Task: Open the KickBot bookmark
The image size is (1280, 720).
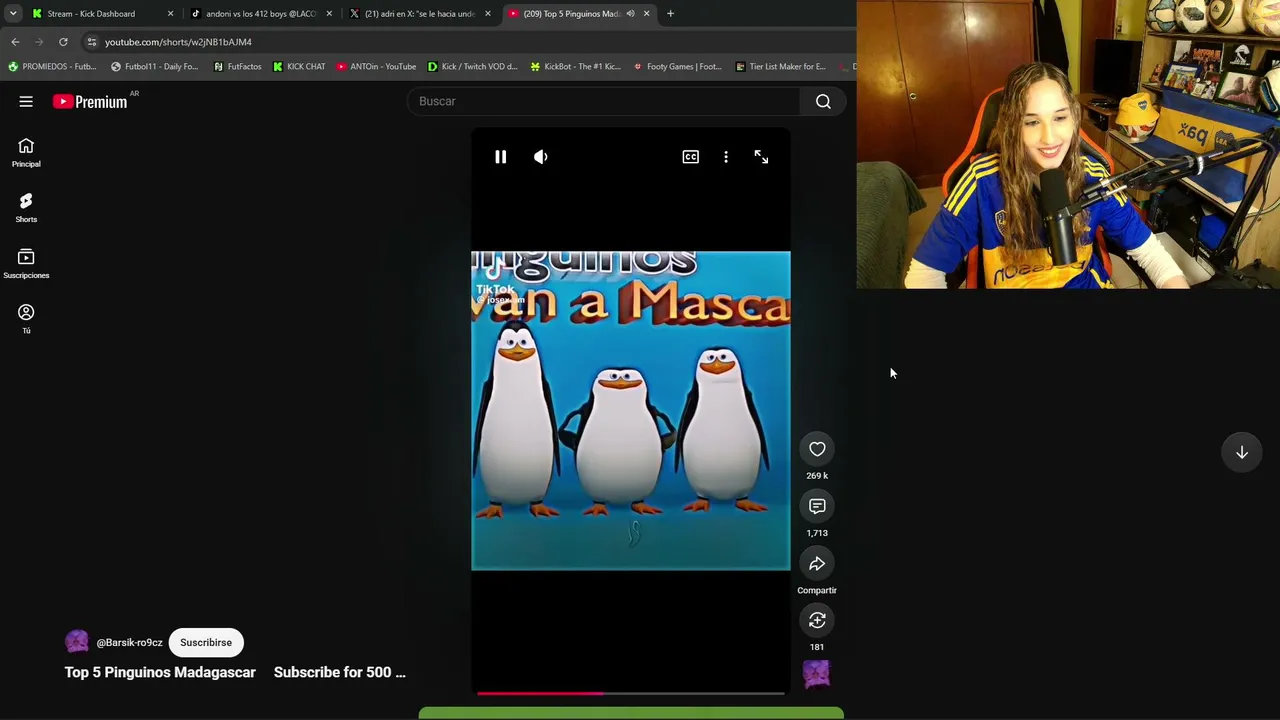Action: (x=575, y=67)
